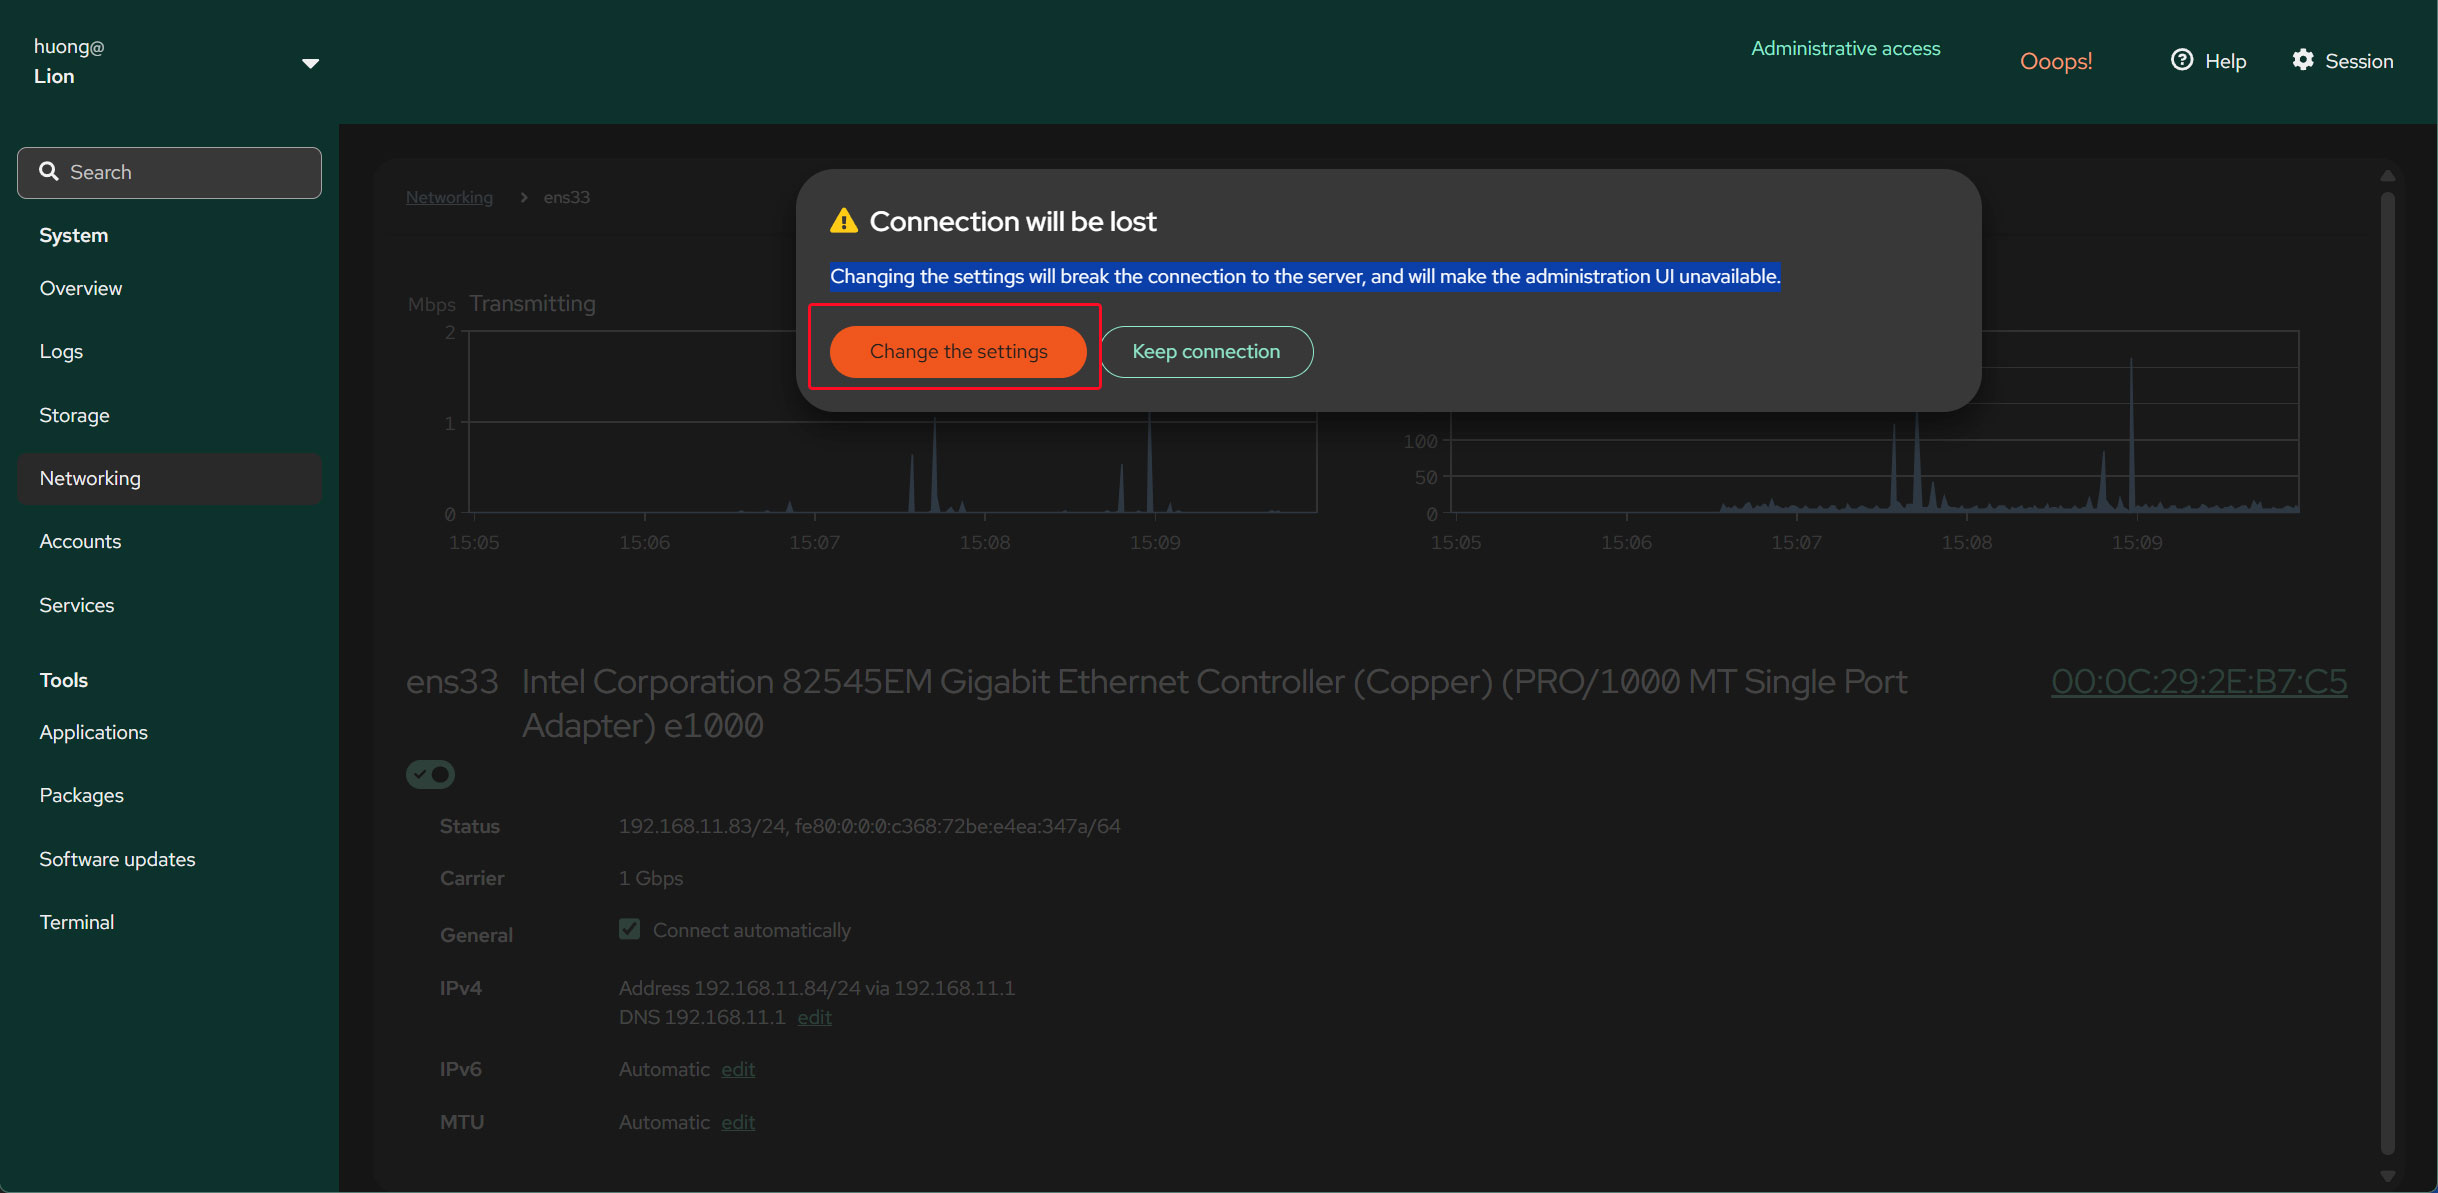Click the breadcrumb chevron before ens33
Viewport: 2438px width, 1193px height.
[x=523, y=198]
